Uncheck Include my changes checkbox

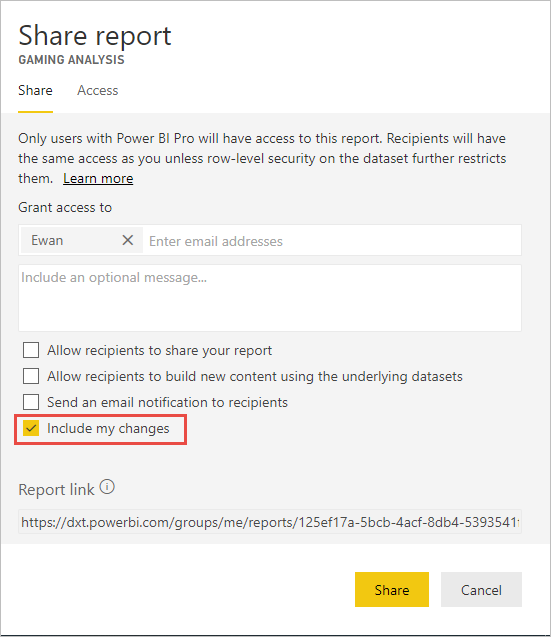(31, 428)
